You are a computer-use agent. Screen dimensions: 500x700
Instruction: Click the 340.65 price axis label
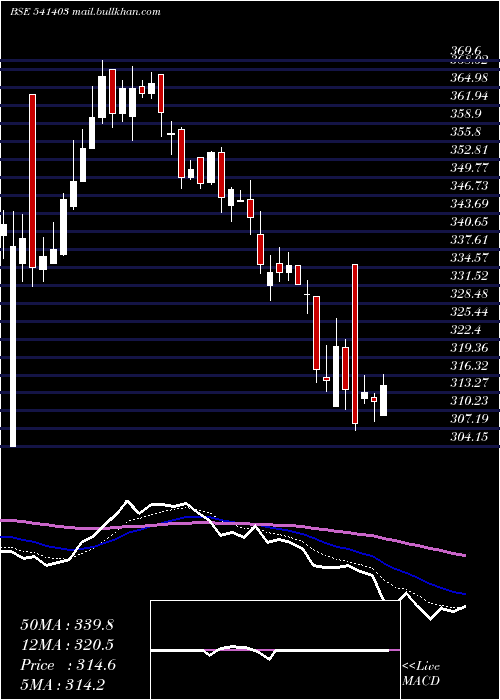coord(469,222)
